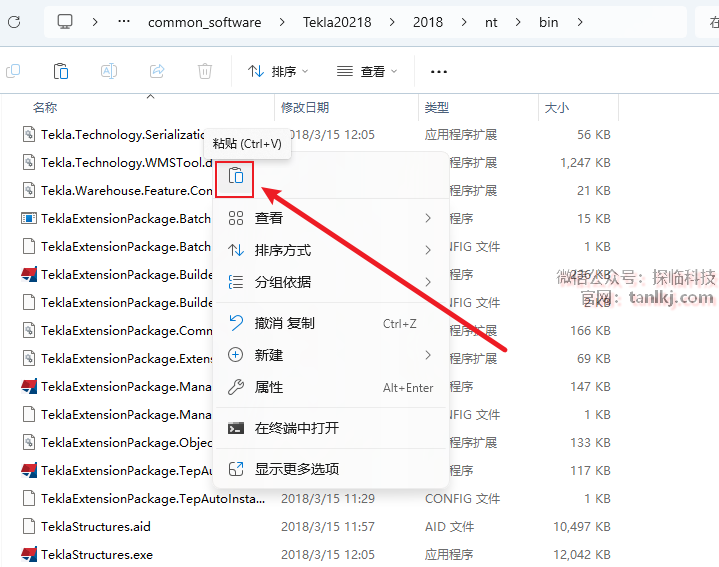Screen dimensions: 719x567
Task: Navigate to Tekla20218 in the address bar
Action: (337, 22)
